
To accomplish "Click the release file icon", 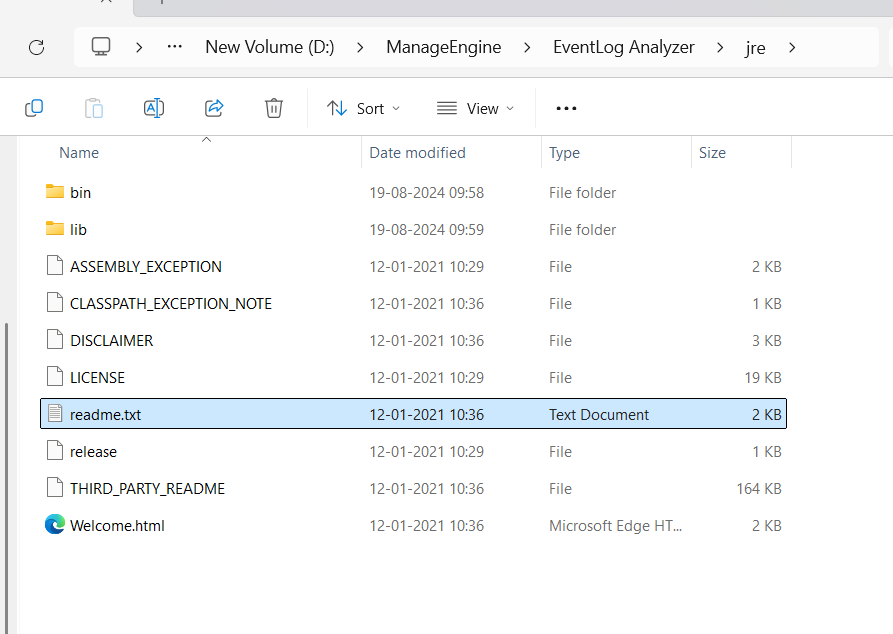I will pyautogui.click(x=55, y=451).
